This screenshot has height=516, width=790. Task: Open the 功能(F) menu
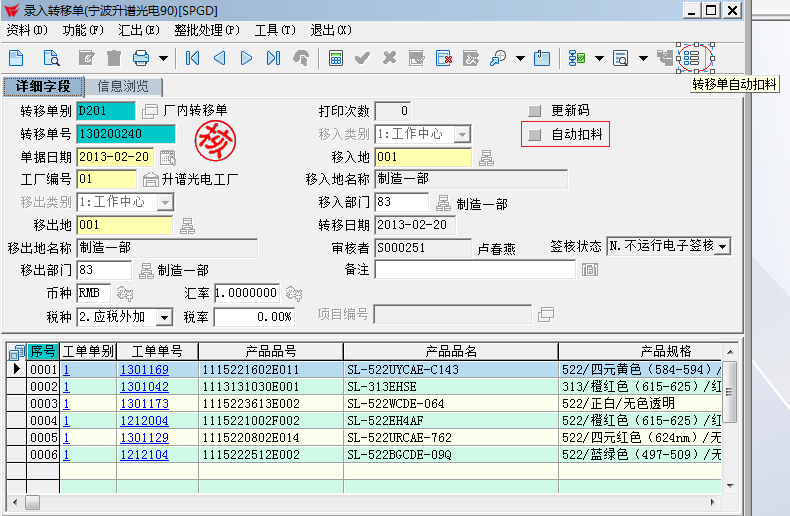tap(81, 30)
